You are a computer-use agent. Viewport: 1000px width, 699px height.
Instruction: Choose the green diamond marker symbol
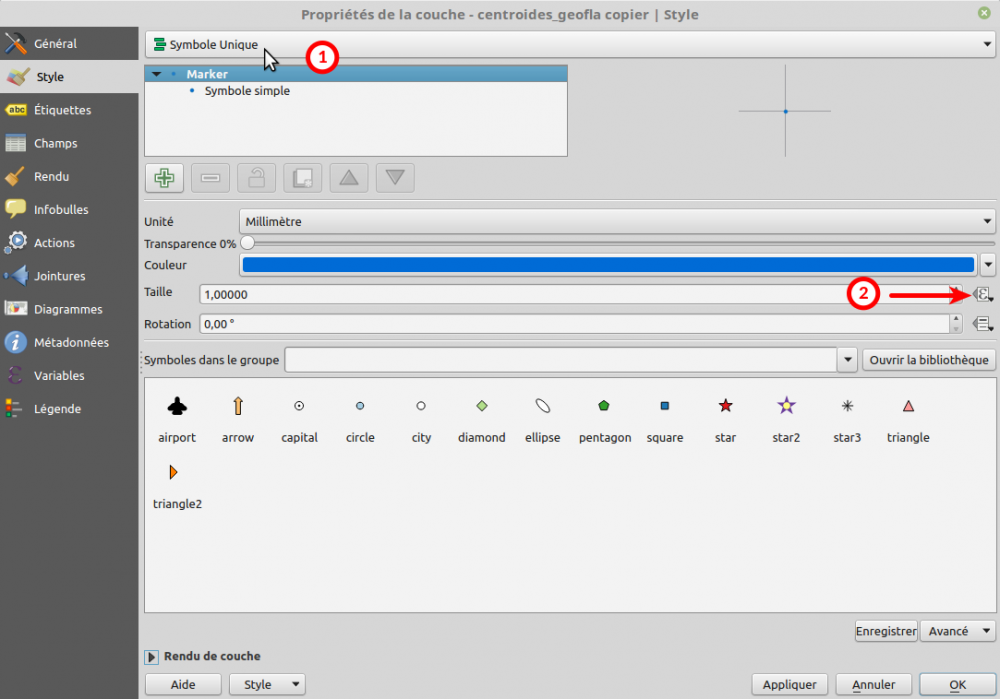click(482, 406)
